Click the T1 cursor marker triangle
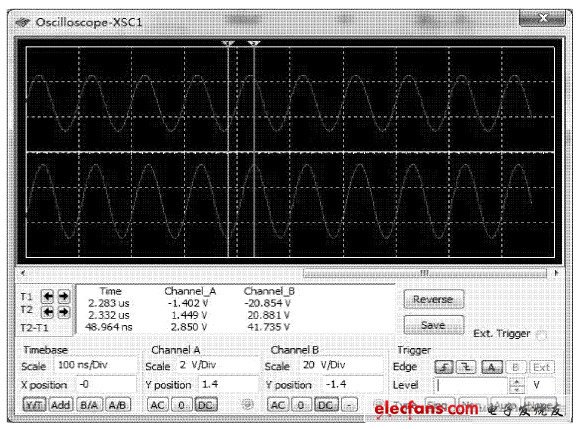578x429 pixels. pos(228,44)
